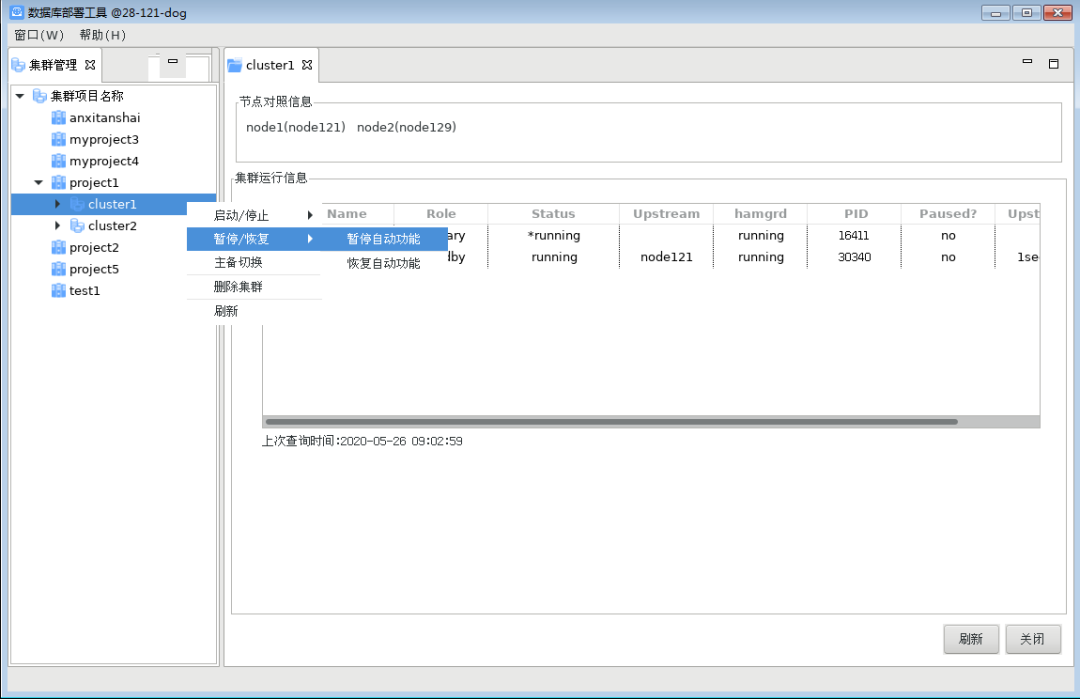
Task: Select 删除集群 in the context menu
Action: 238,287
